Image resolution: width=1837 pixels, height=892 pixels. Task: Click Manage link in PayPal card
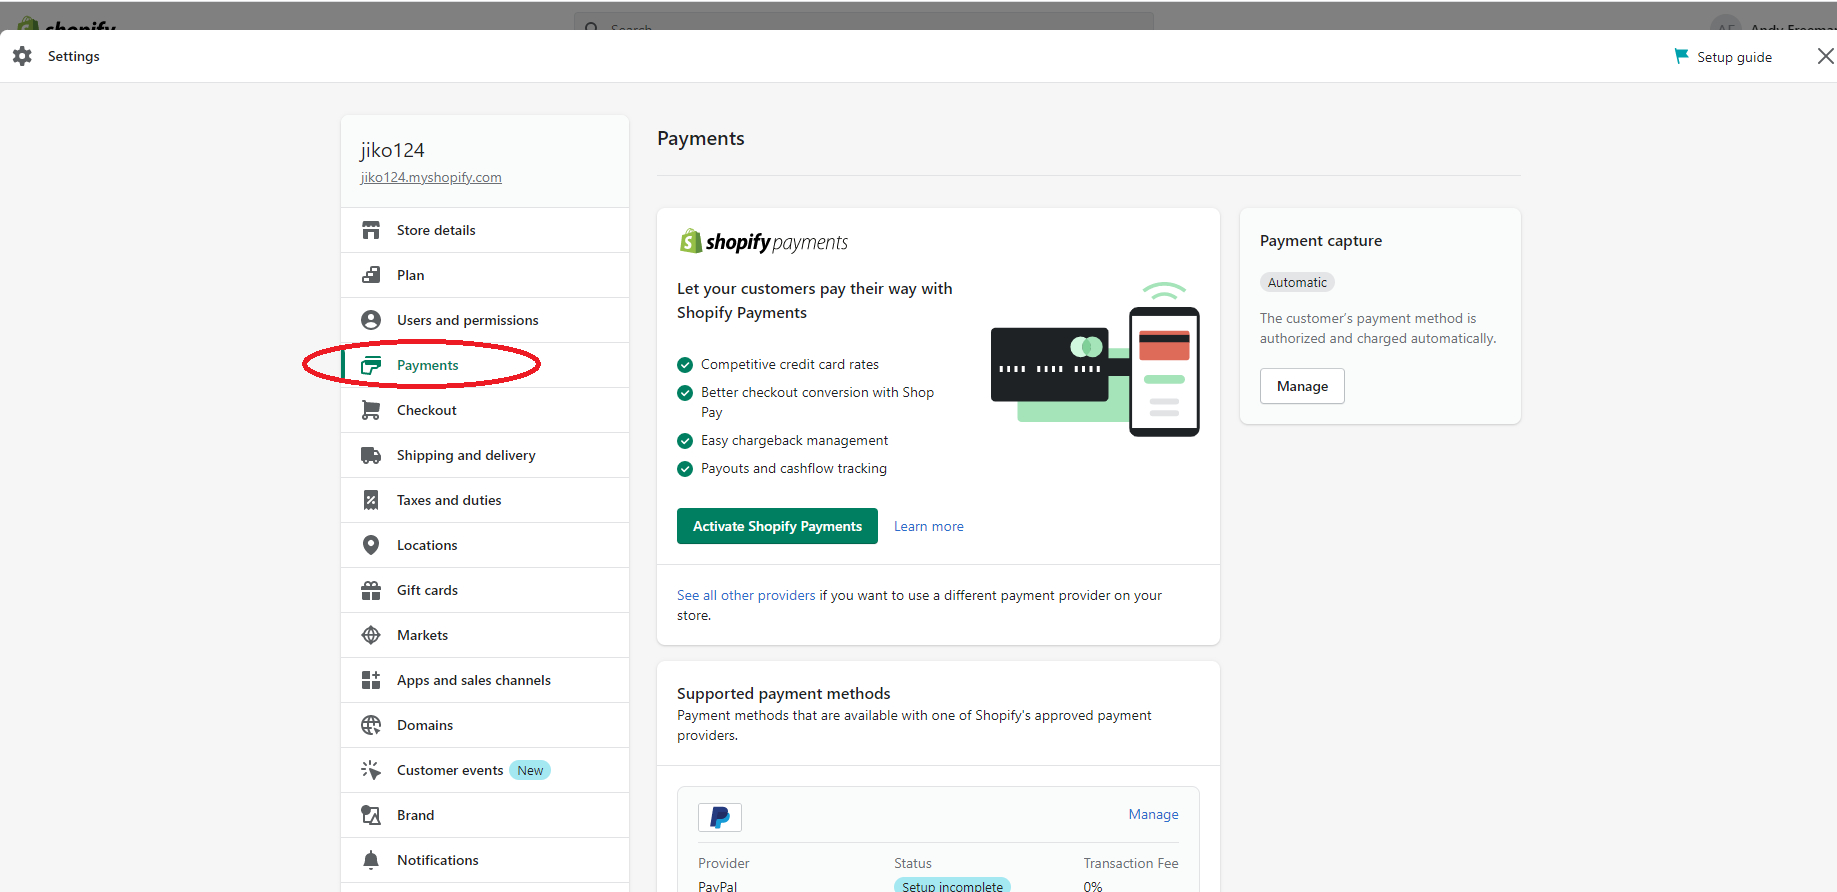[x=1153, y=814]
